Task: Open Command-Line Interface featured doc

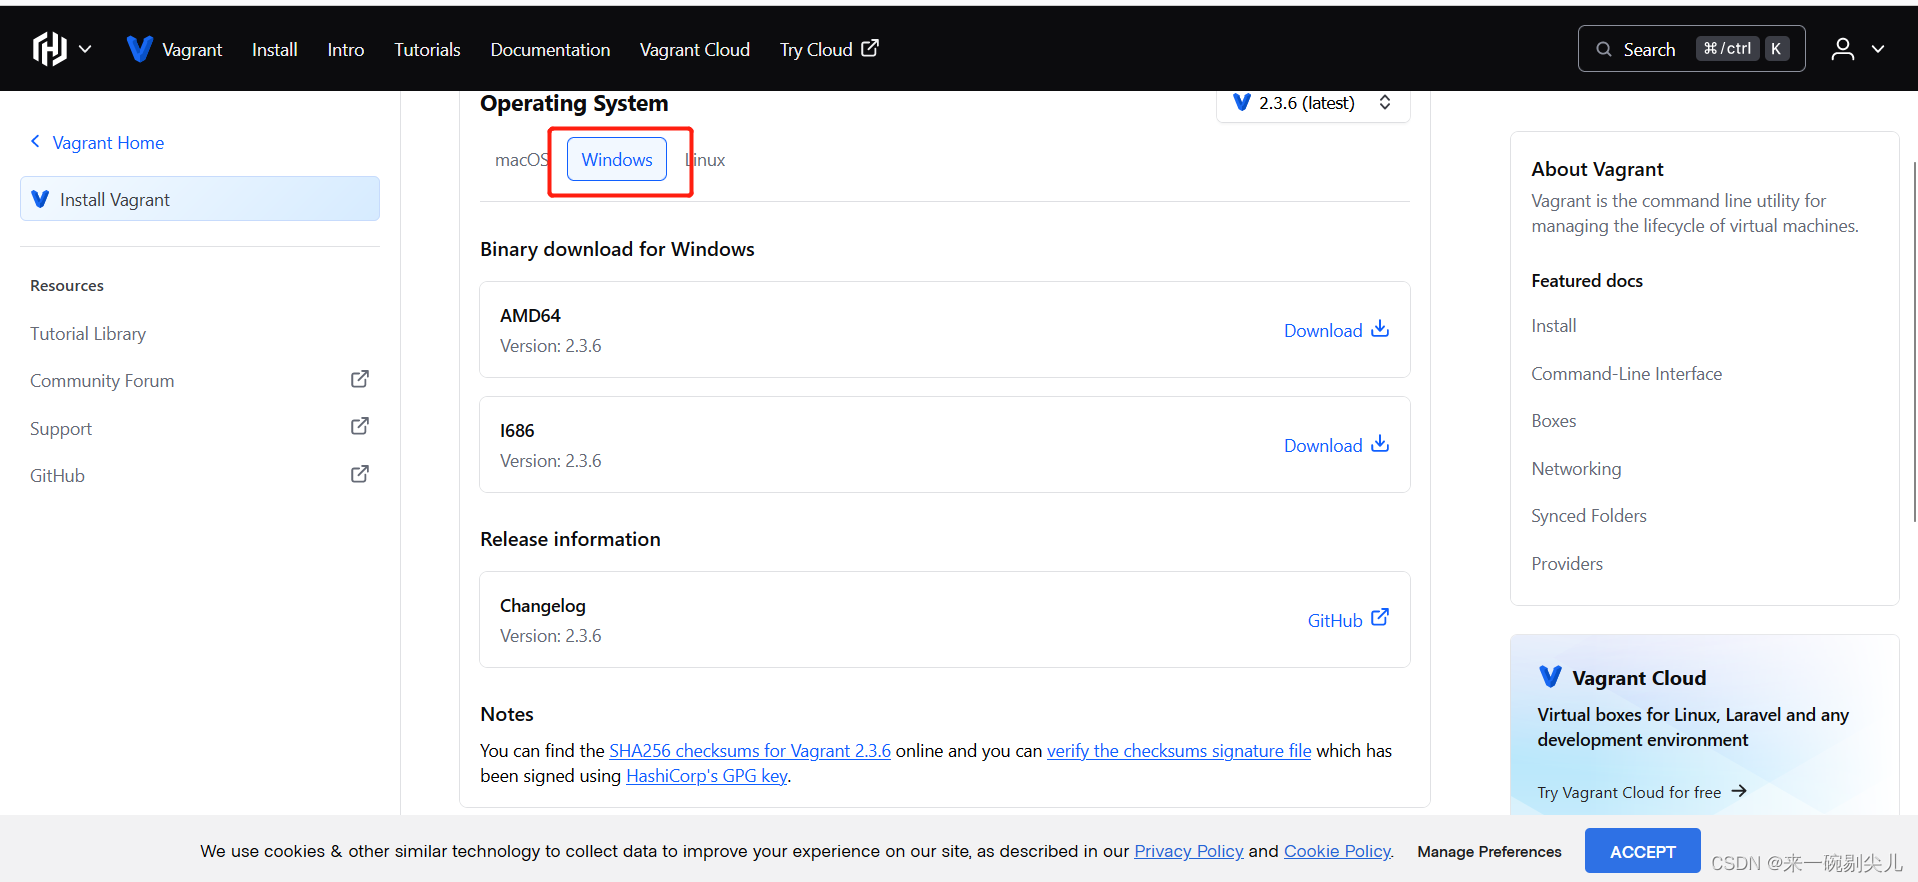Action: pyautogui.click(x=1627, y=373)
